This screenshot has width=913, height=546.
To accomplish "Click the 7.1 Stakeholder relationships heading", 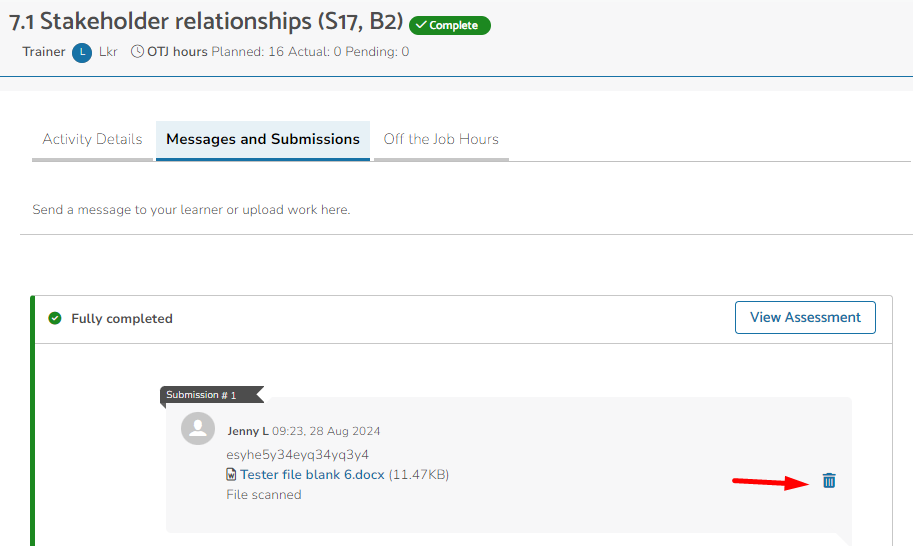I will [206, 22].
